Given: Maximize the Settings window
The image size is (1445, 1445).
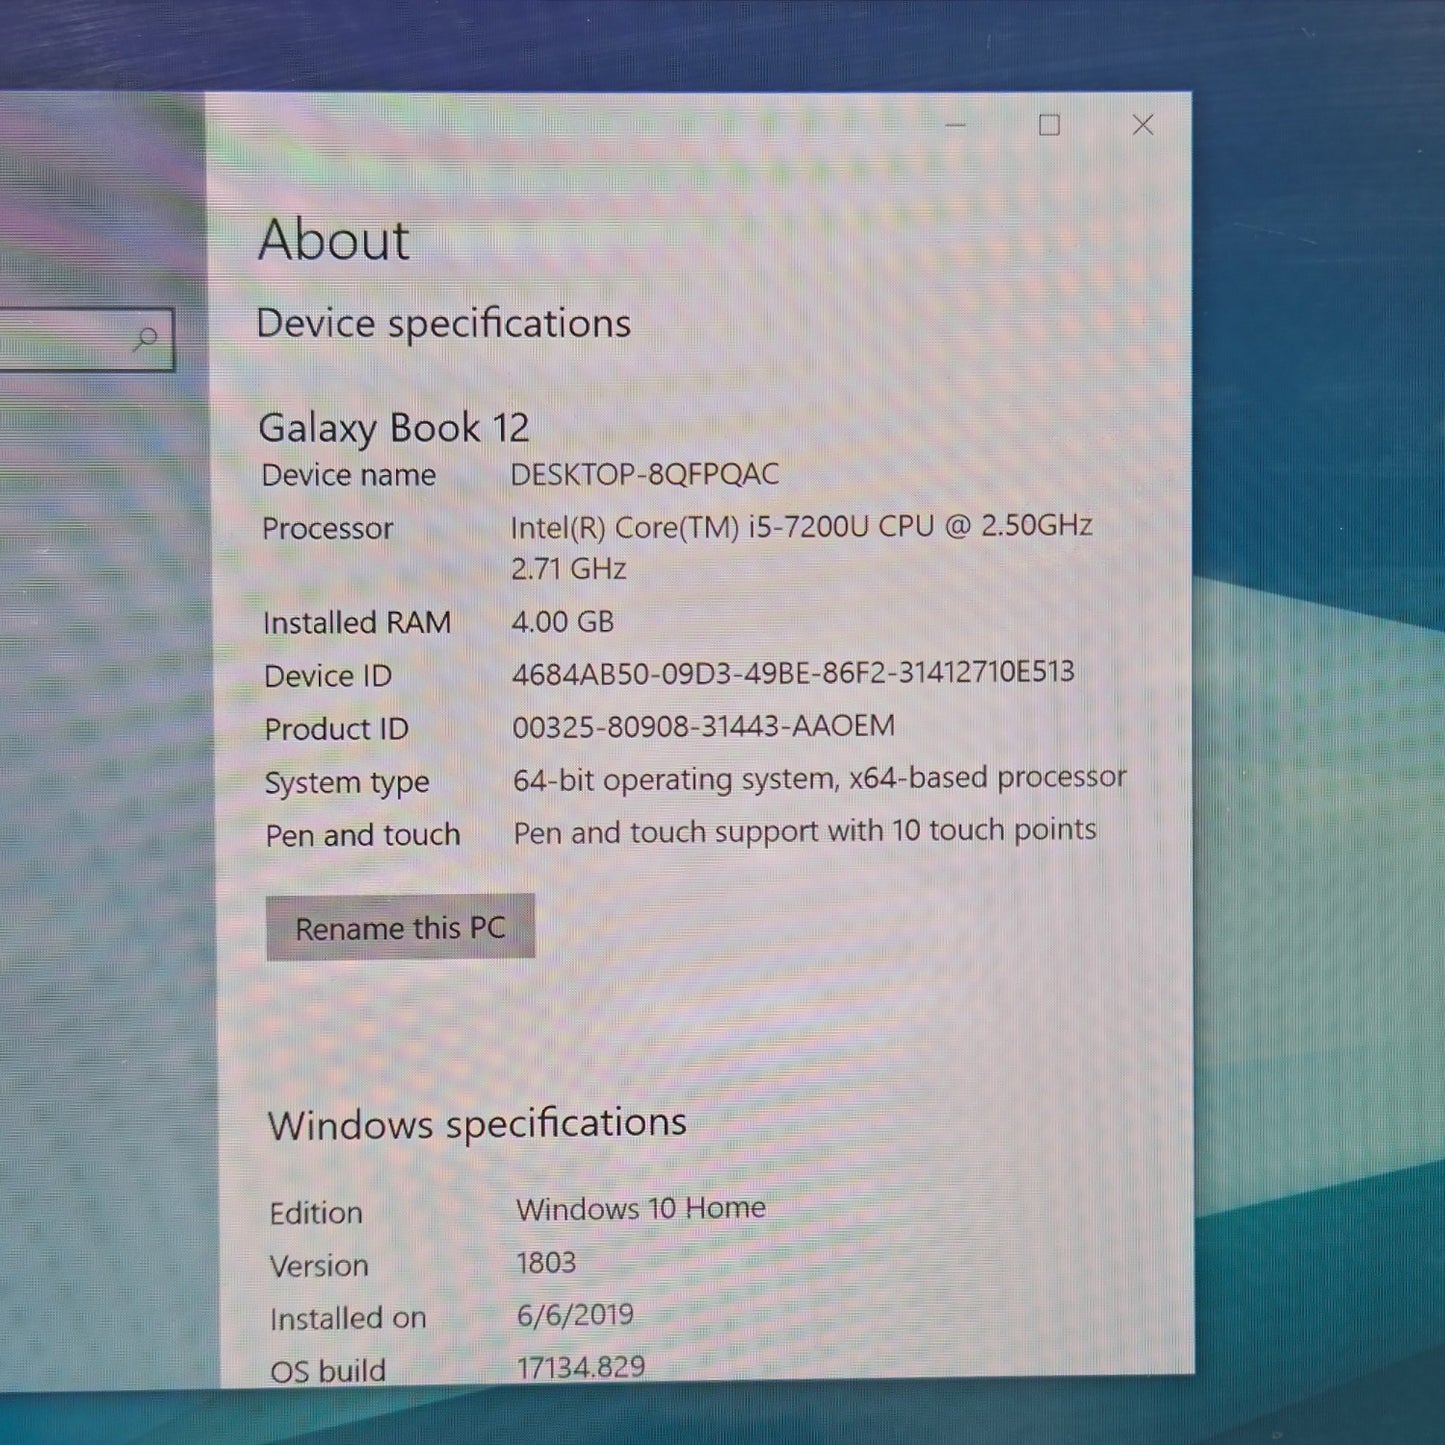Looking at the screenshot, I should click(1049, 125).
